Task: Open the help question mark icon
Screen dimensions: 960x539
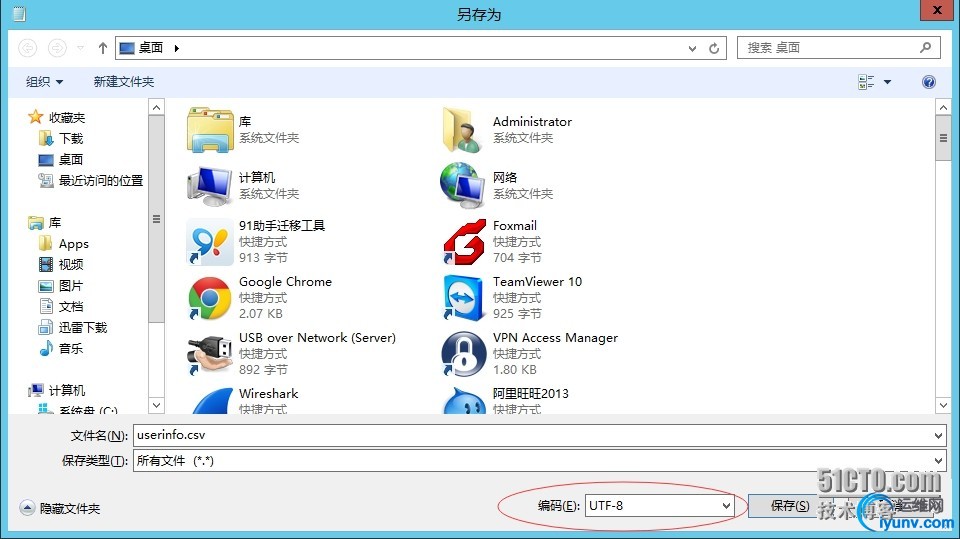Action: point(929,82)
